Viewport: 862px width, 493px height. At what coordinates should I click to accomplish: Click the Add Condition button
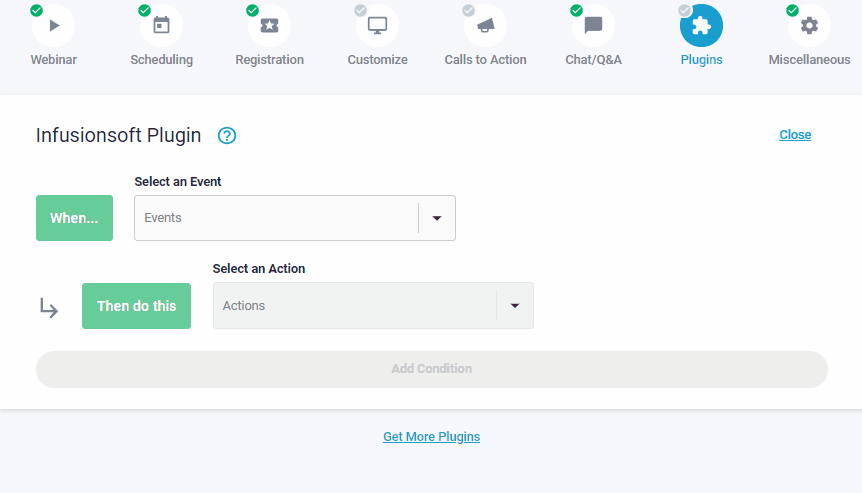pyautogui.click(x=432, y=369)
